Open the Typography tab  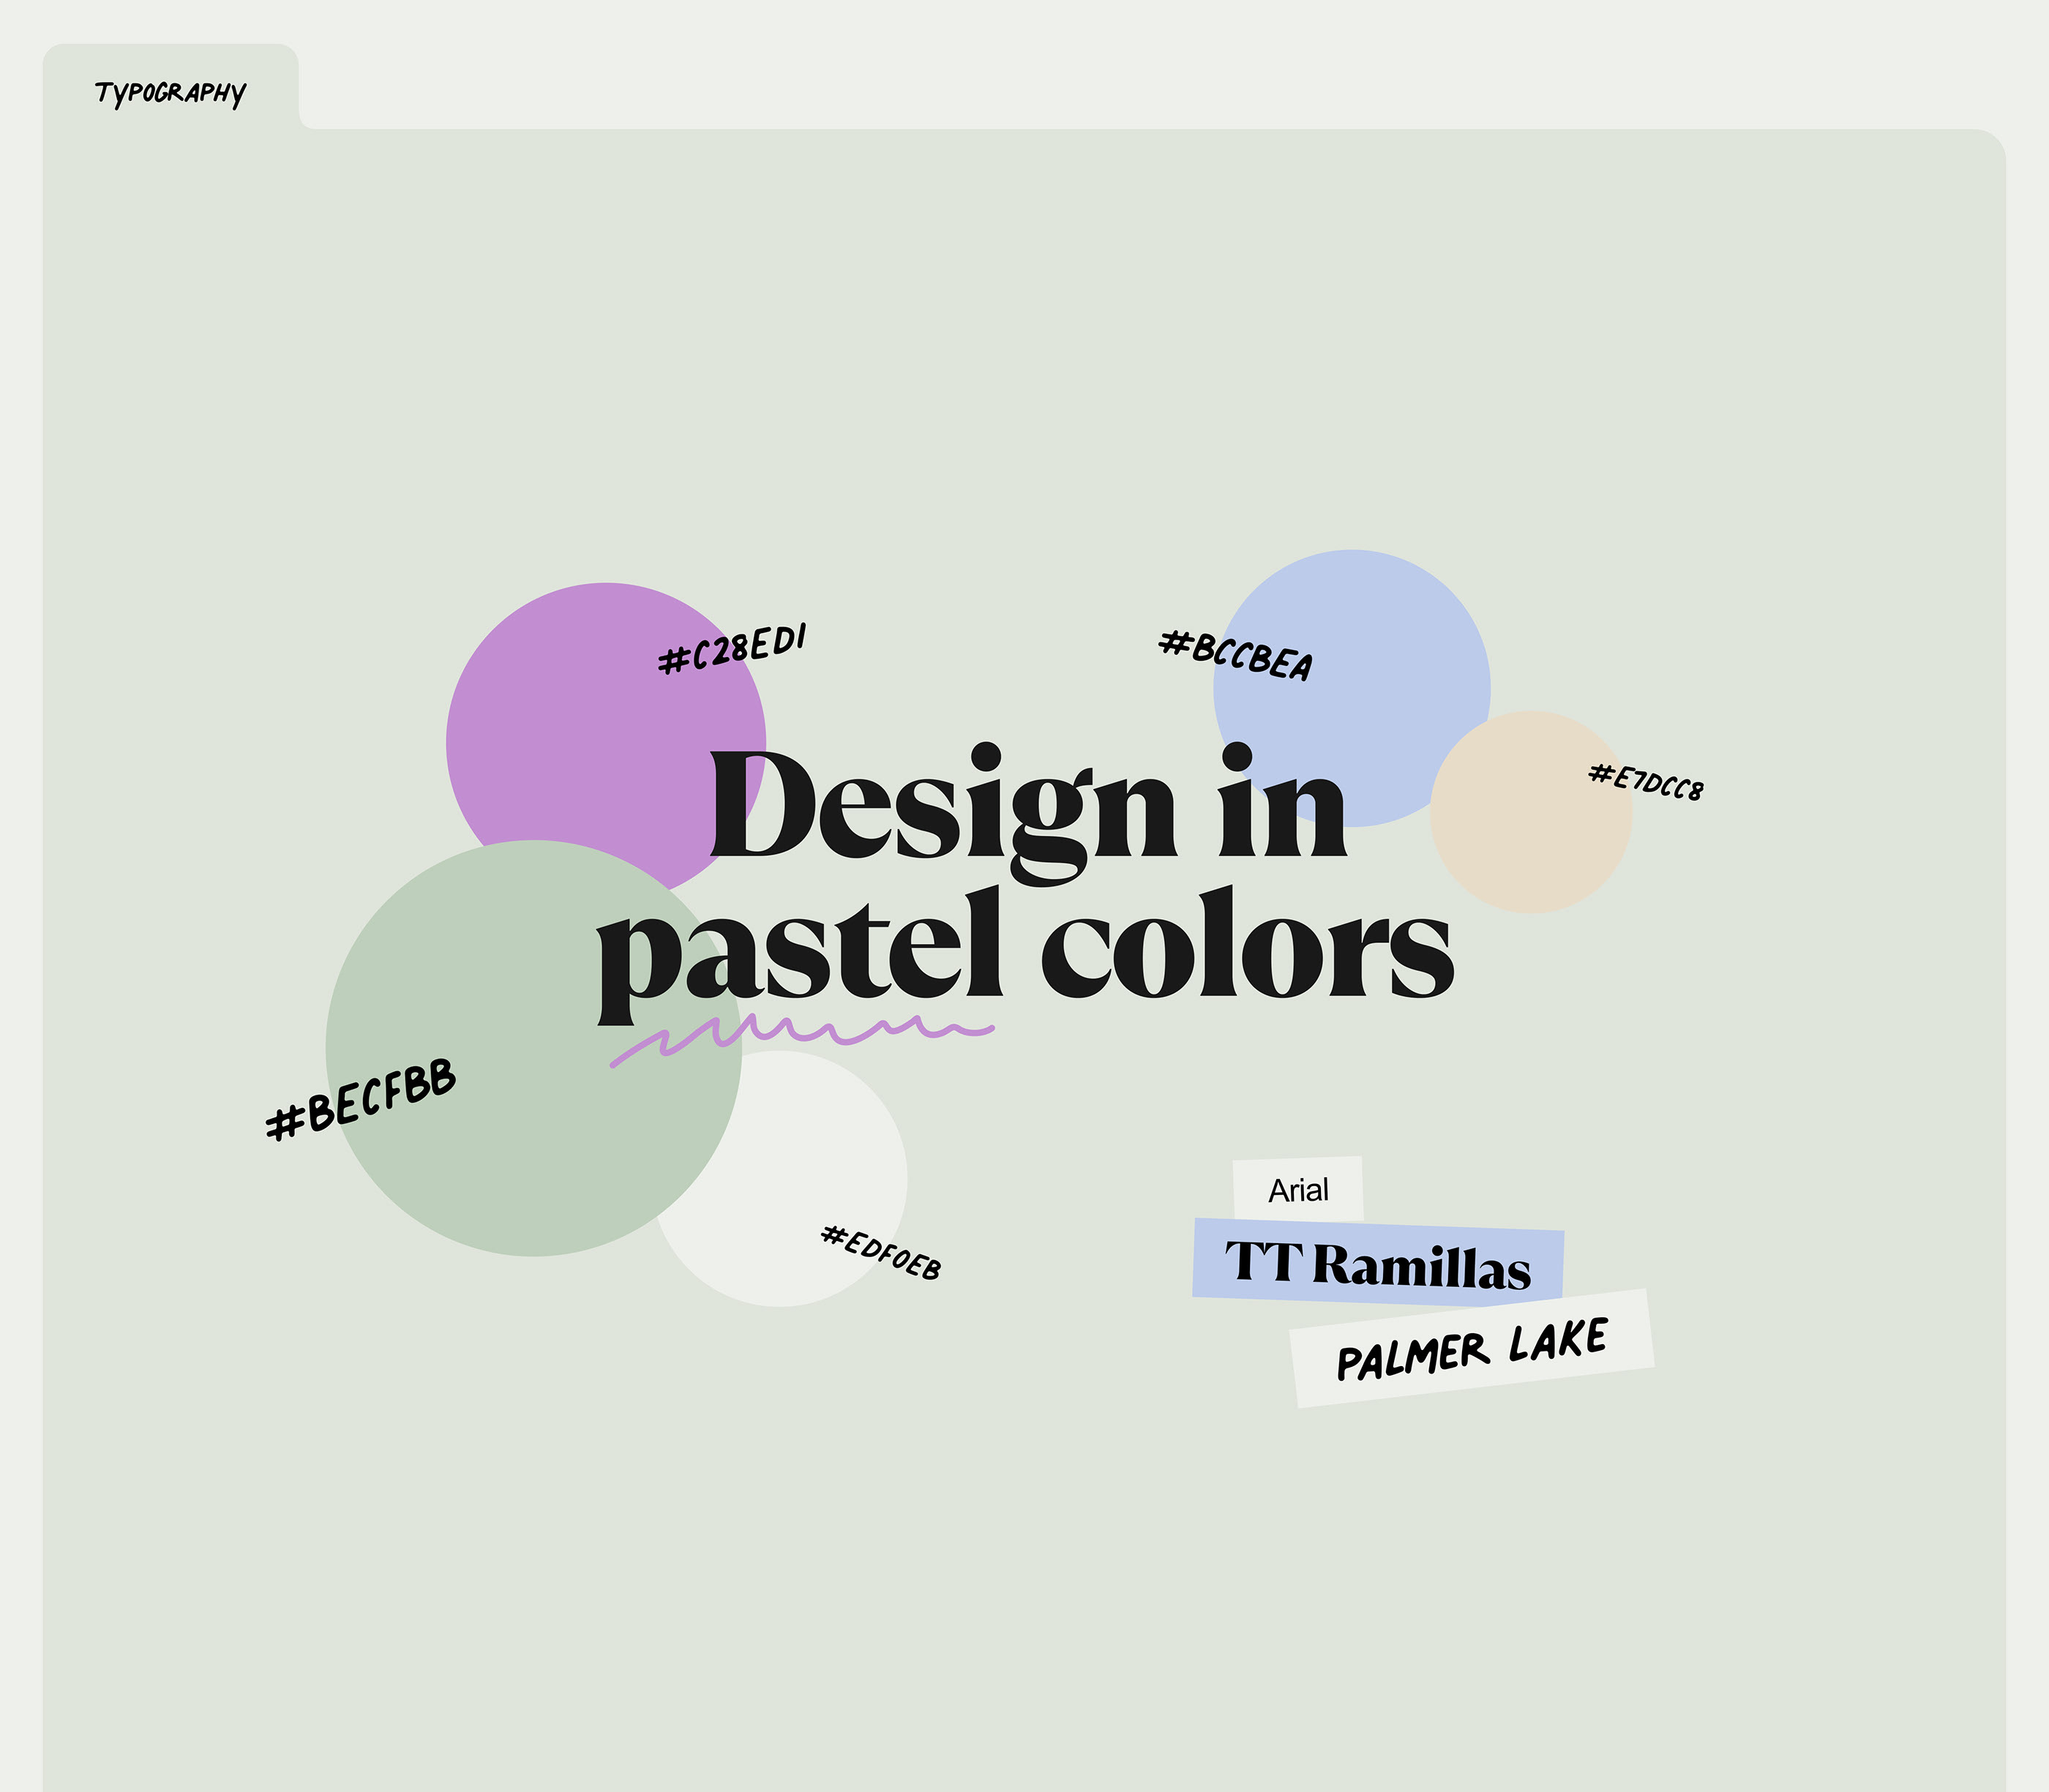tap(170, 93)
